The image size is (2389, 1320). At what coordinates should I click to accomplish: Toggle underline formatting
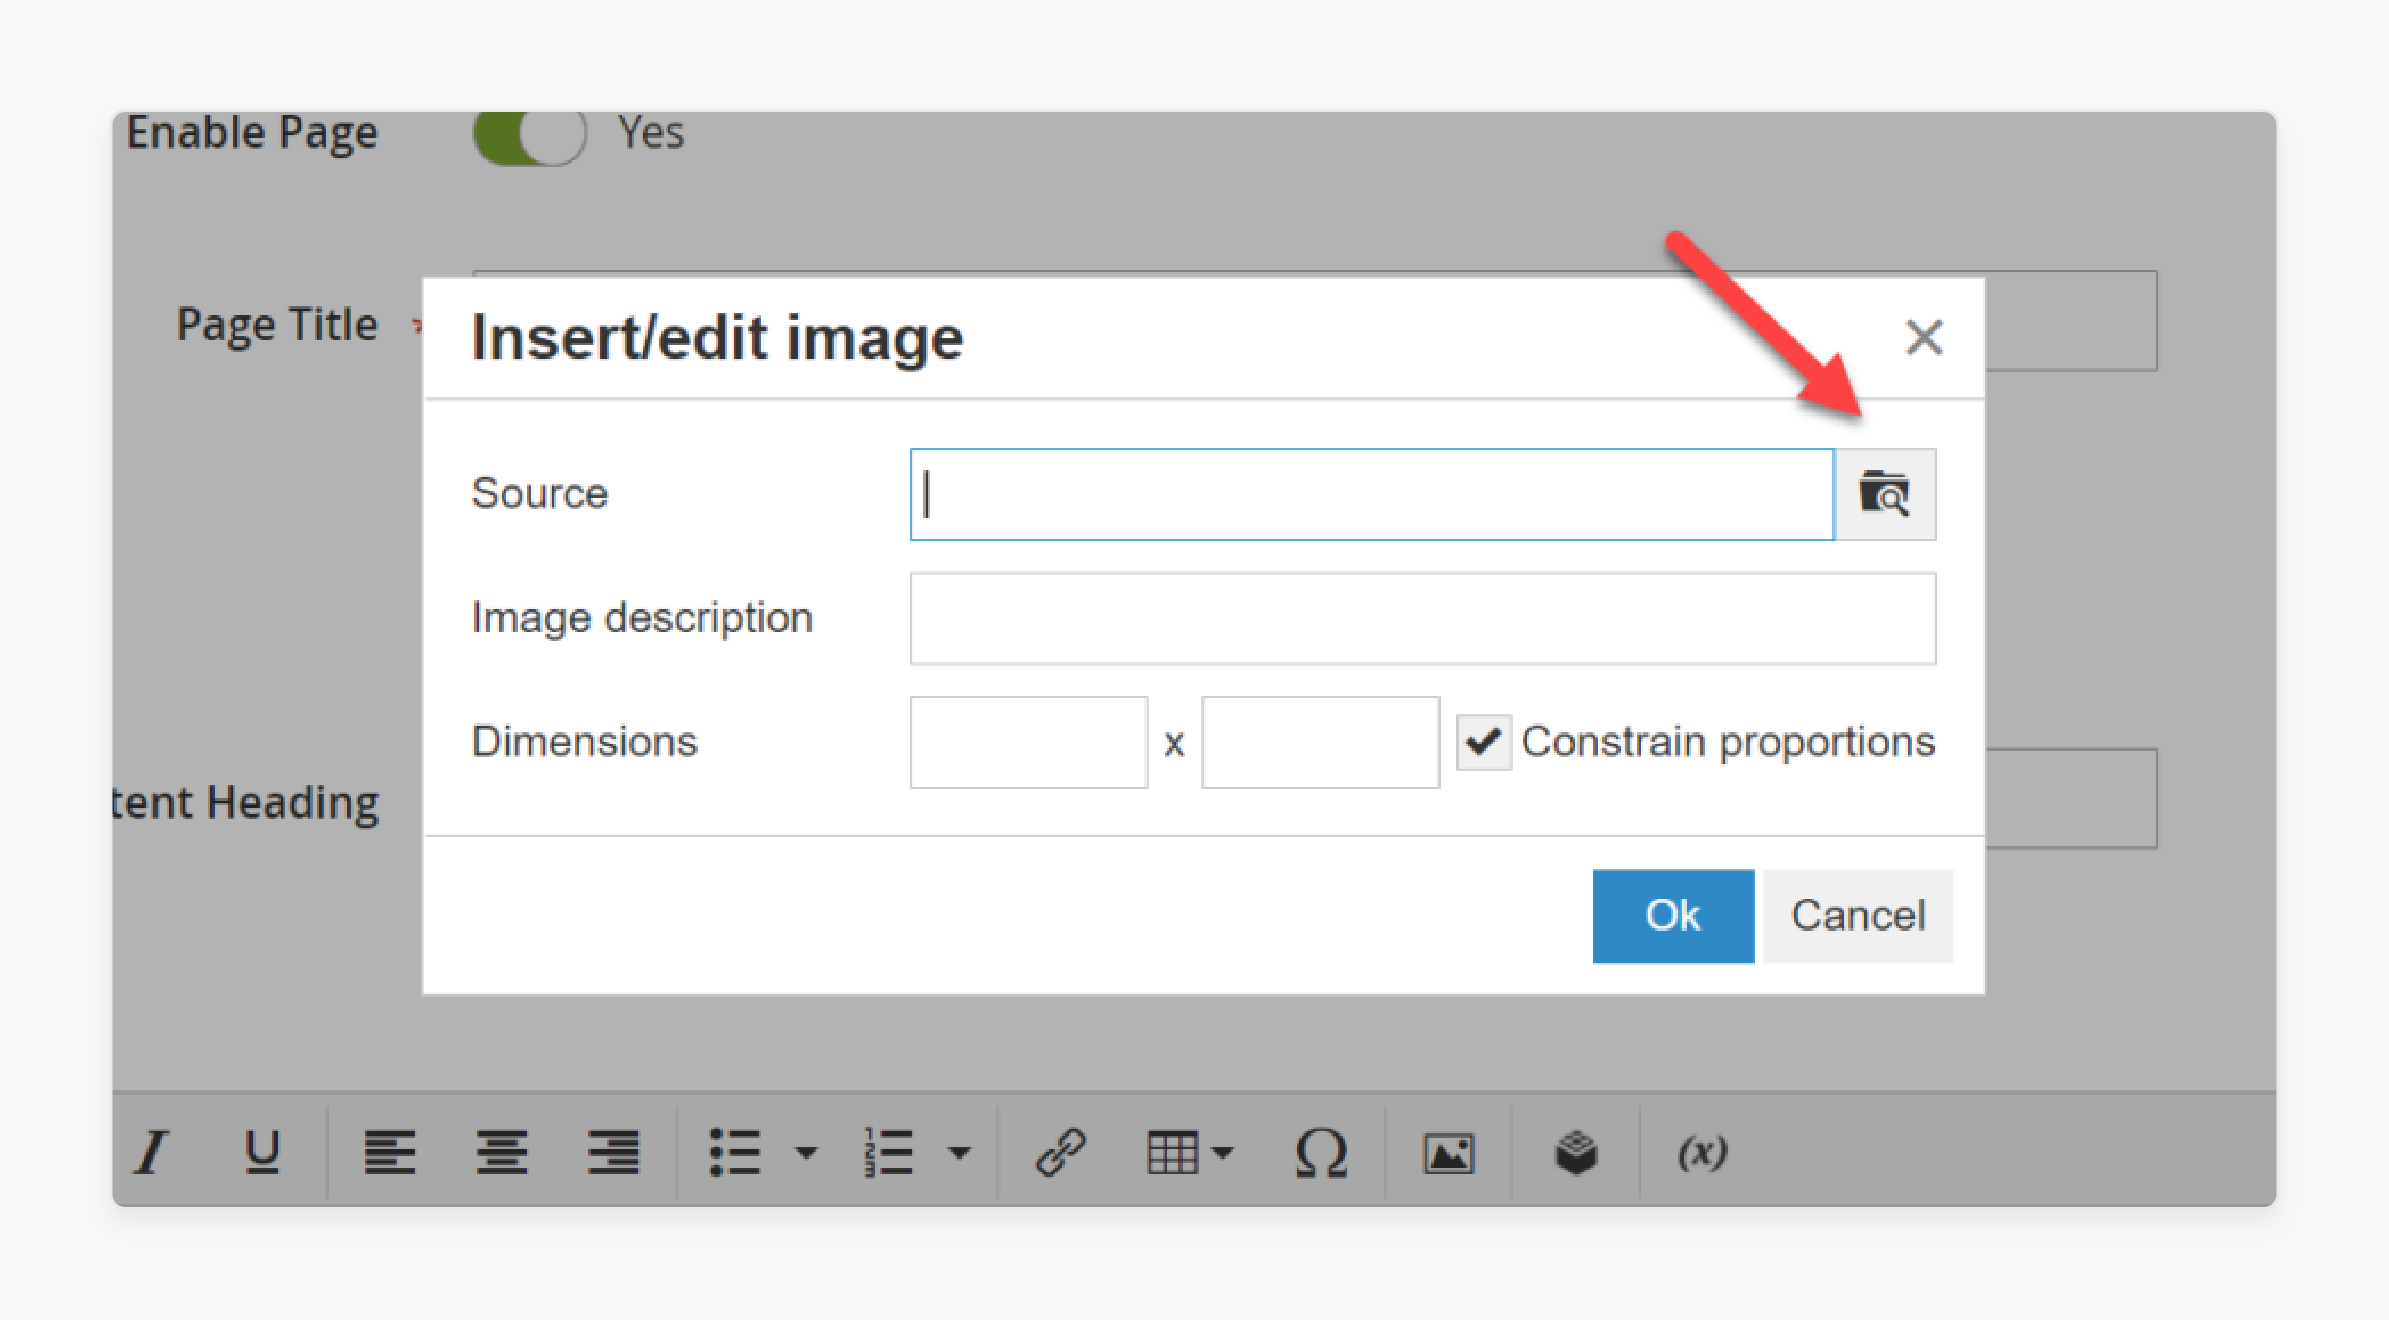click(262, 1152)
